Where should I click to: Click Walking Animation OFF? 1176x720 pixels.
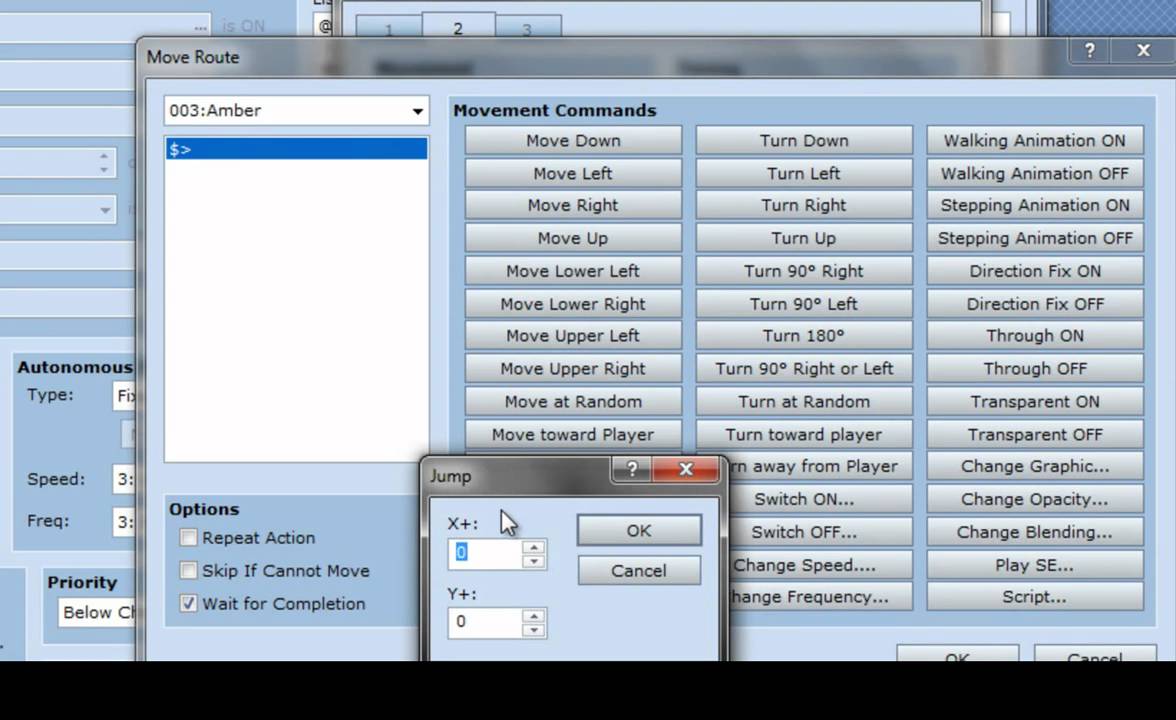(x=1035, y=173)
